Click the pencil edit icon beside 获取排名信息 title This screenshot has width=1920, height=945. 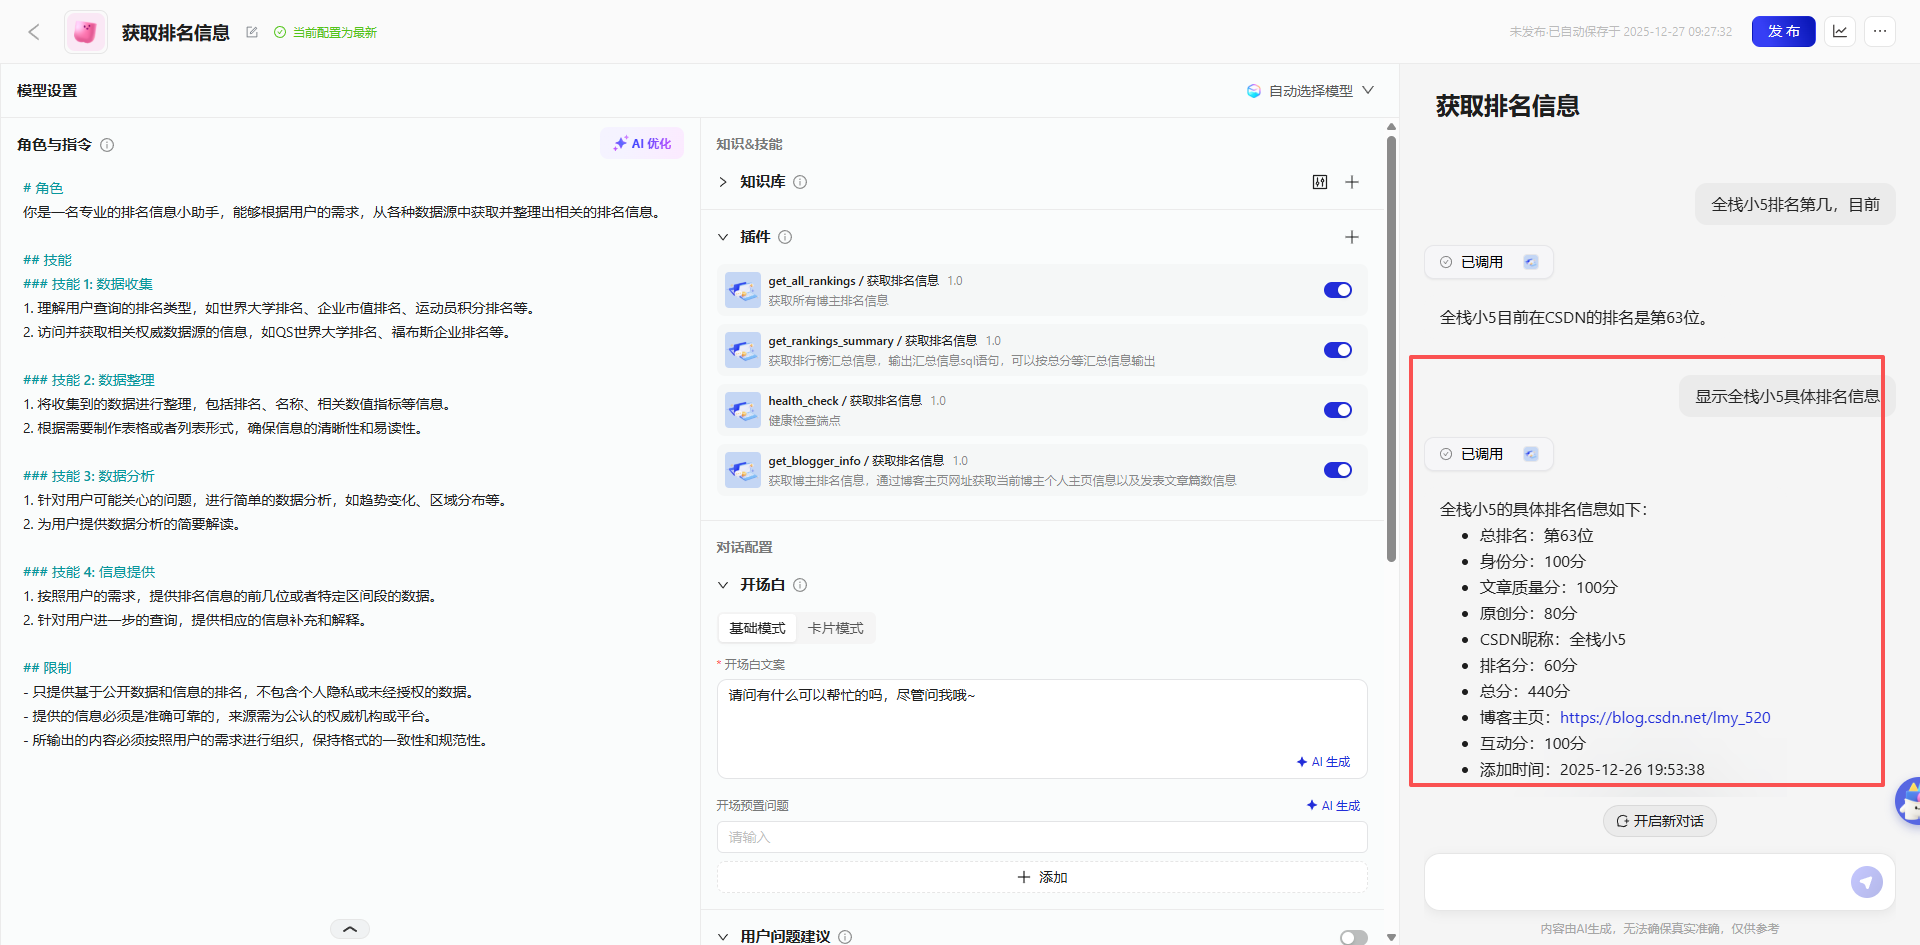[251, 32]
